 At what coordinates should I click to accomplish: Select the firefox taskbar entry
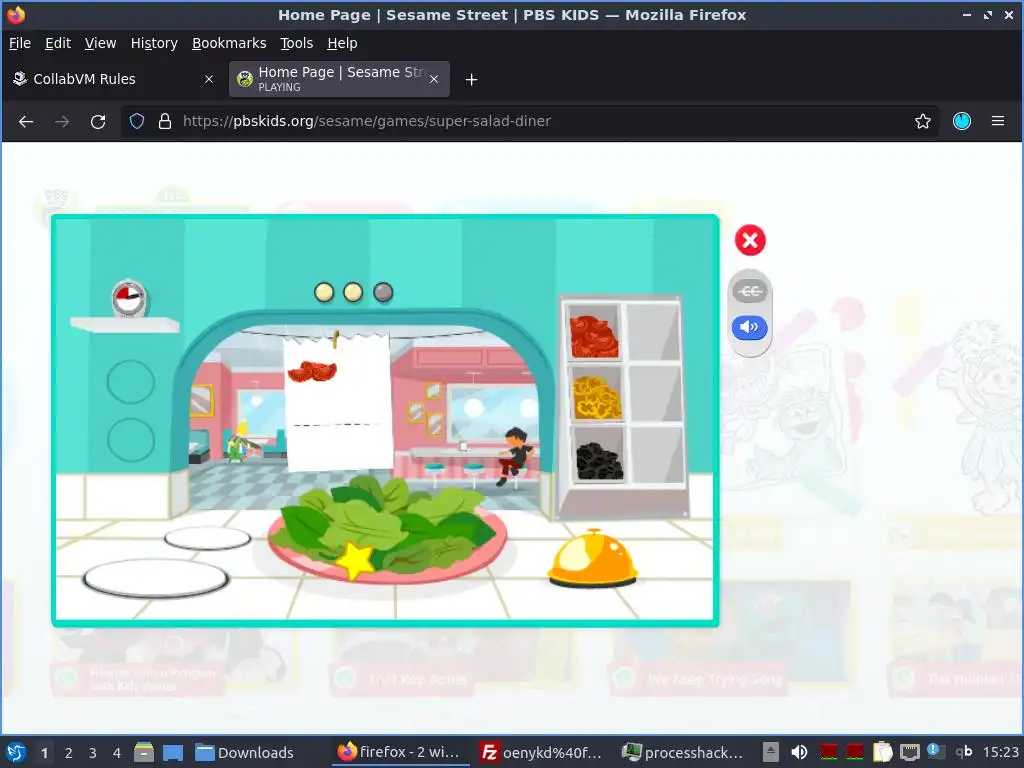pos(399,752)
